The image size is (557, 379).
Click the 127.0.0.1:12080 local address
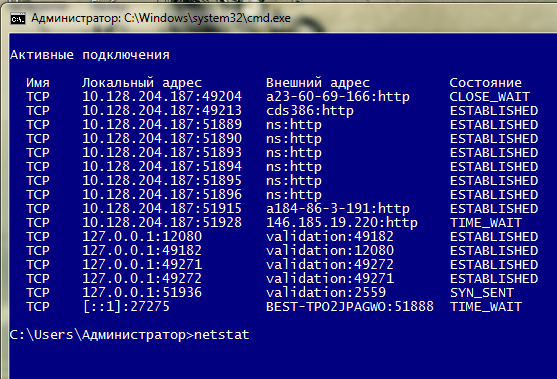(x=142, y=237)
